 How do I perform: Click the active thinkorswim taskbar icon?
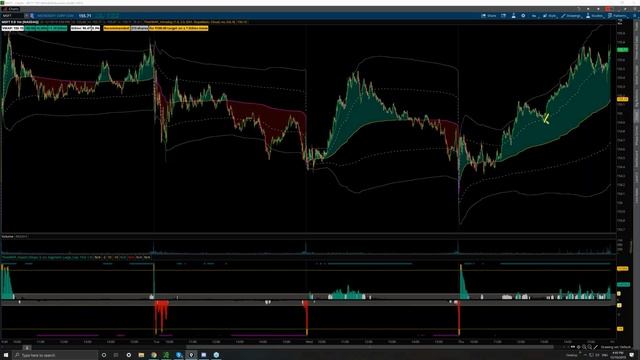click(x=191, y=355)
